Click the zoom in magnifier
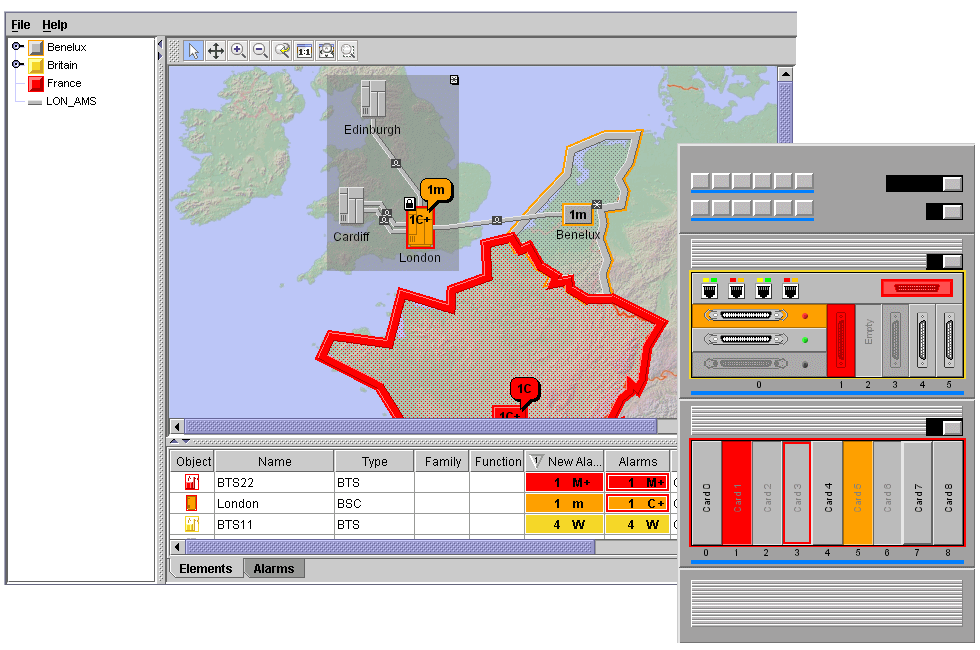The width and height of the screenshot is (980, 650). [x=238, y=51]
